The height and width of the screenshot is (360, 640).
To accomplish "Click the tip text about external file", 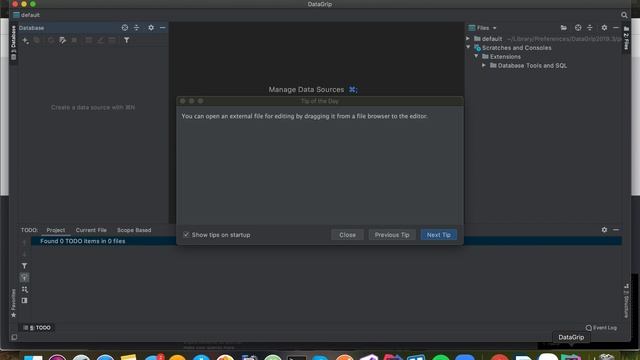I will 304,116.
